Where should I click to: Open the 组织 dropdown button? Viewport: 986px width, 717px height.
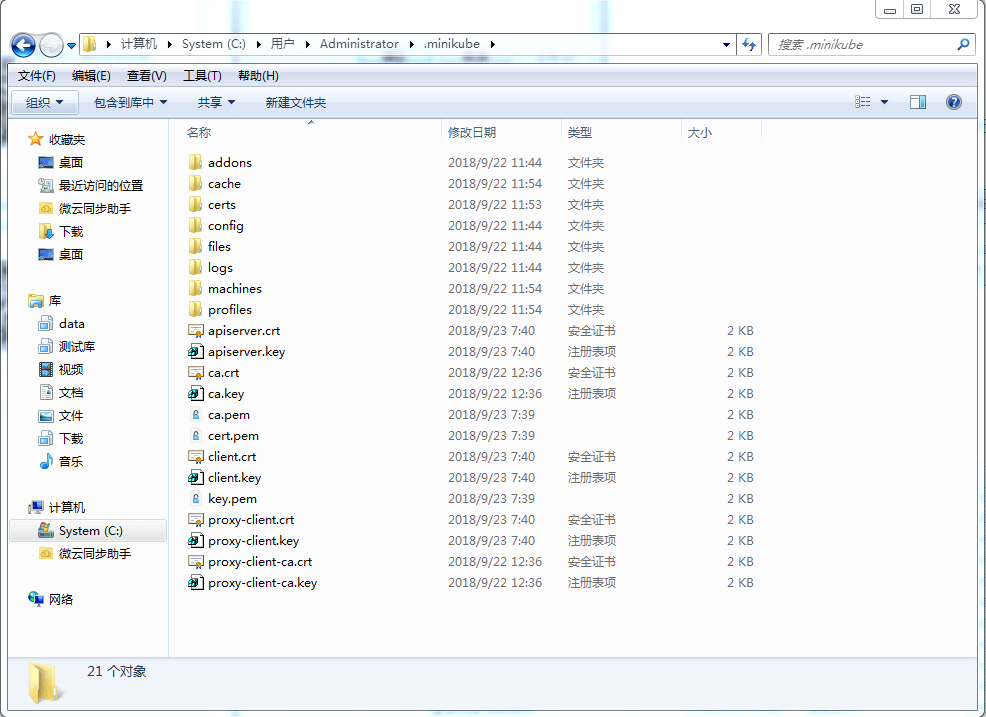45,103
